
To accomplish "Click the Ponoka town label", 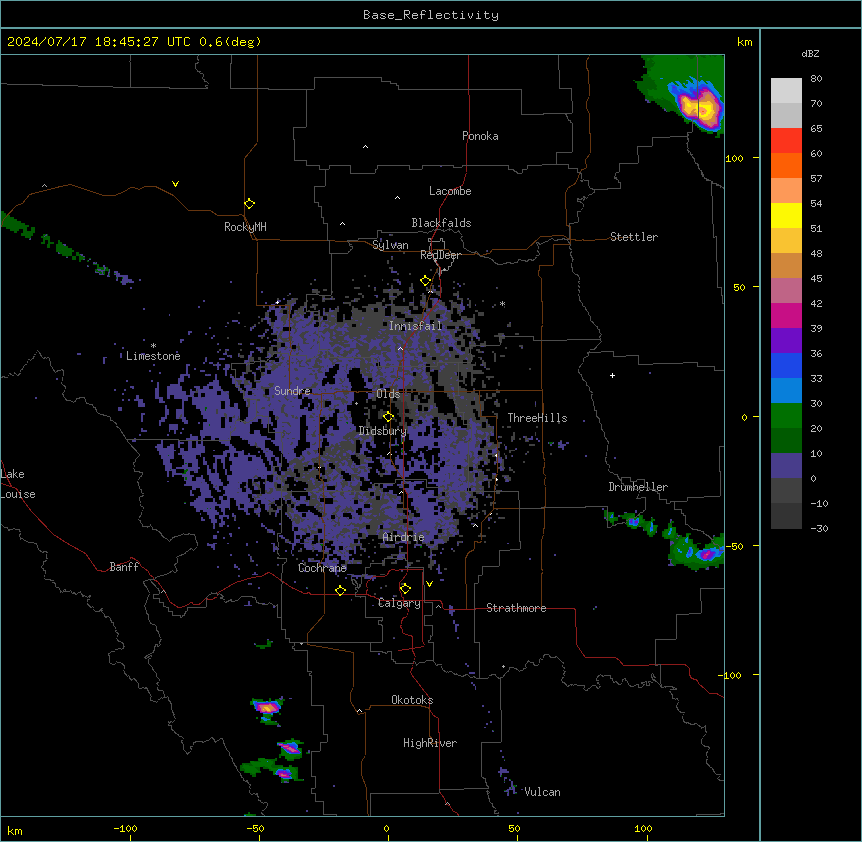I will [x=480, y=136].
